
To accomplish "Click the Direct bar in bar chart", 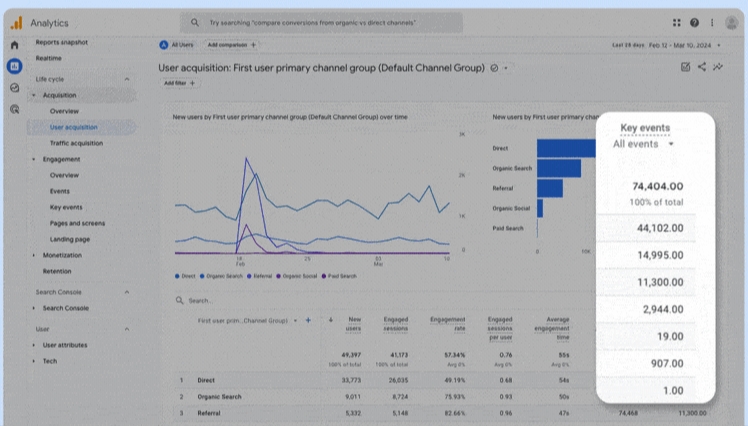I will click(566, 148).
